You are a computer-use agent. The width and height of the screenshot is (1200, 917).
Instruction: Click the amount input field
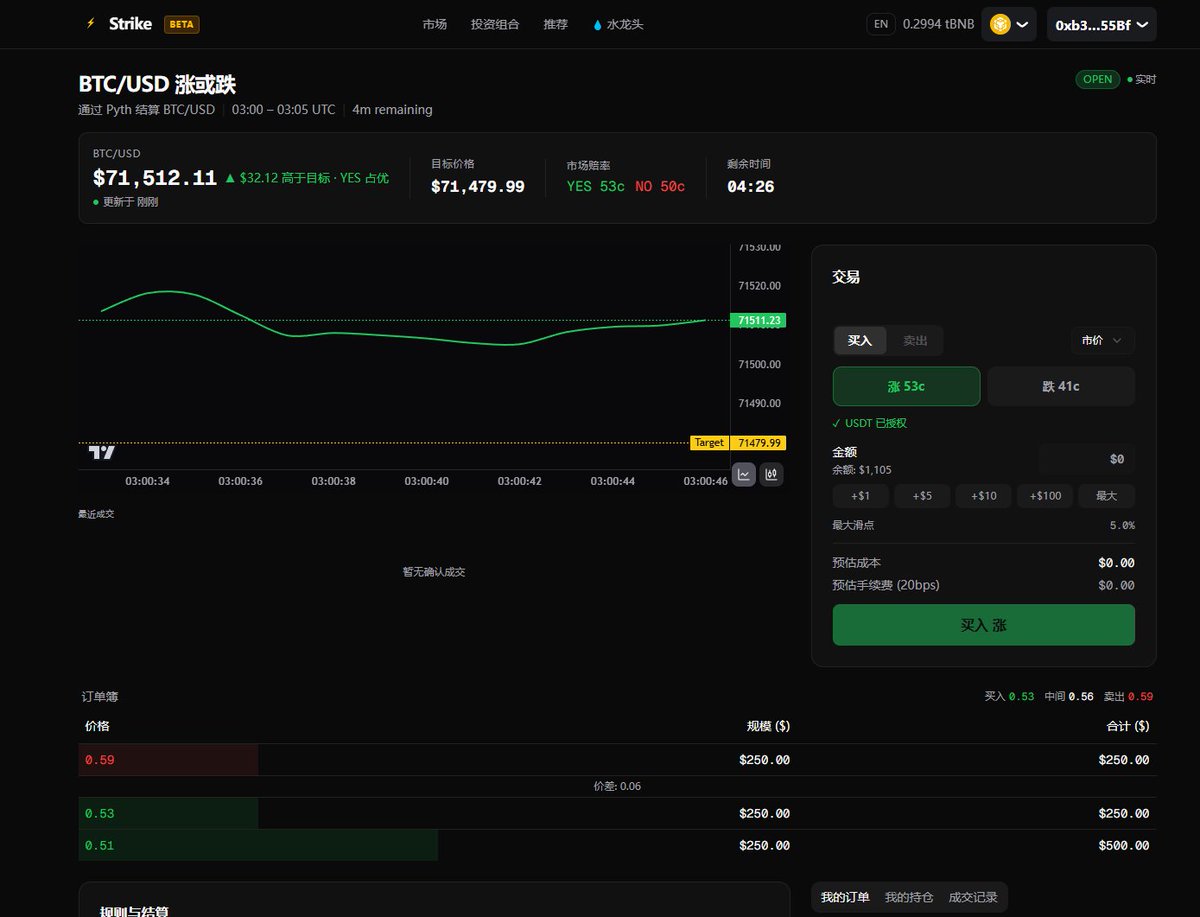click(x=1086, y=459)
